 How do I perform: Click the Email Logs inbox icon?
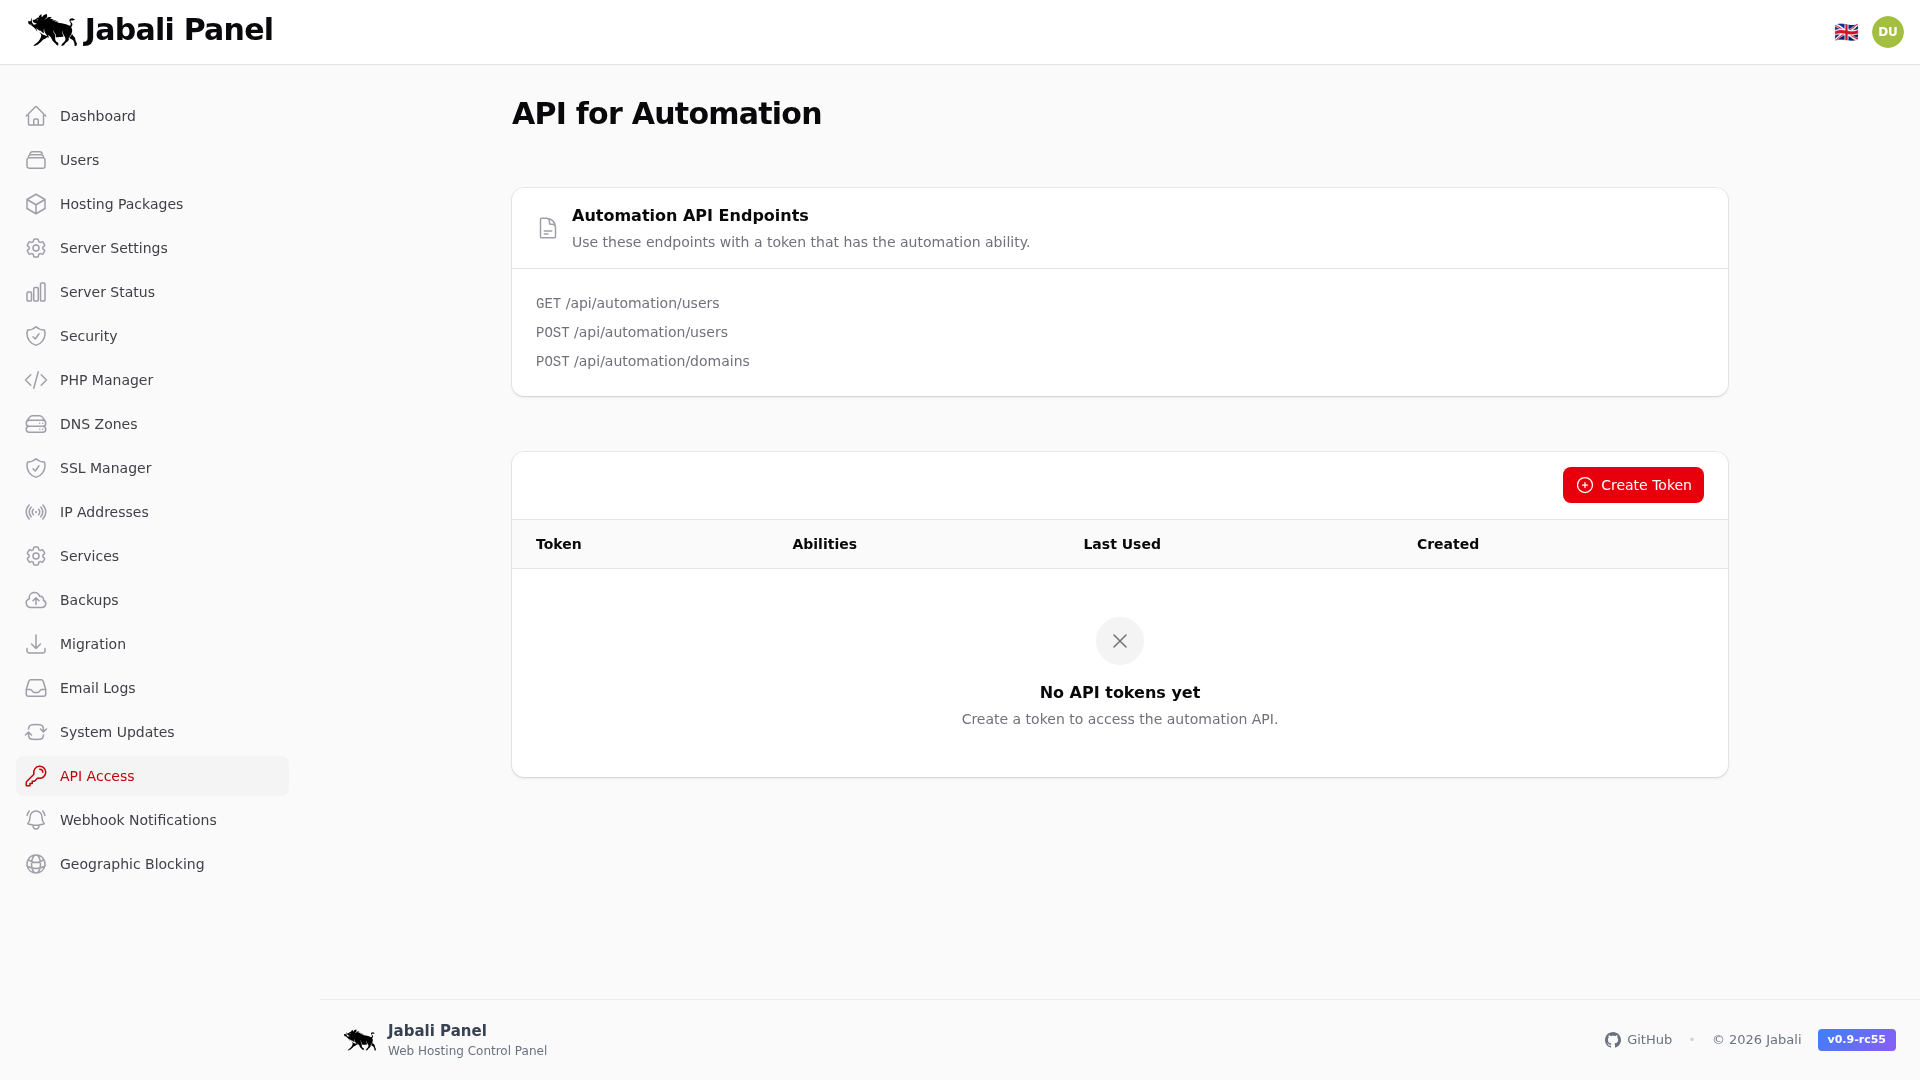[x=36, y=688]
